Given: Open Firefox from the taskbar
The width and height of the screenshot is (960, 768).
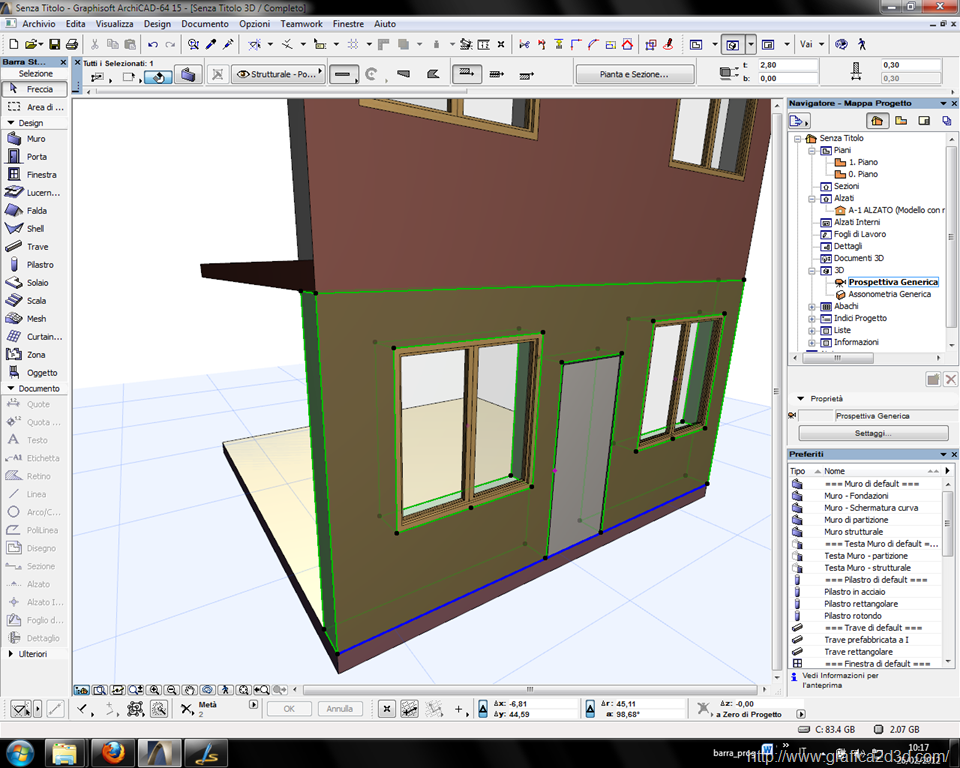Looking at the screenshot, I should 112,751.
